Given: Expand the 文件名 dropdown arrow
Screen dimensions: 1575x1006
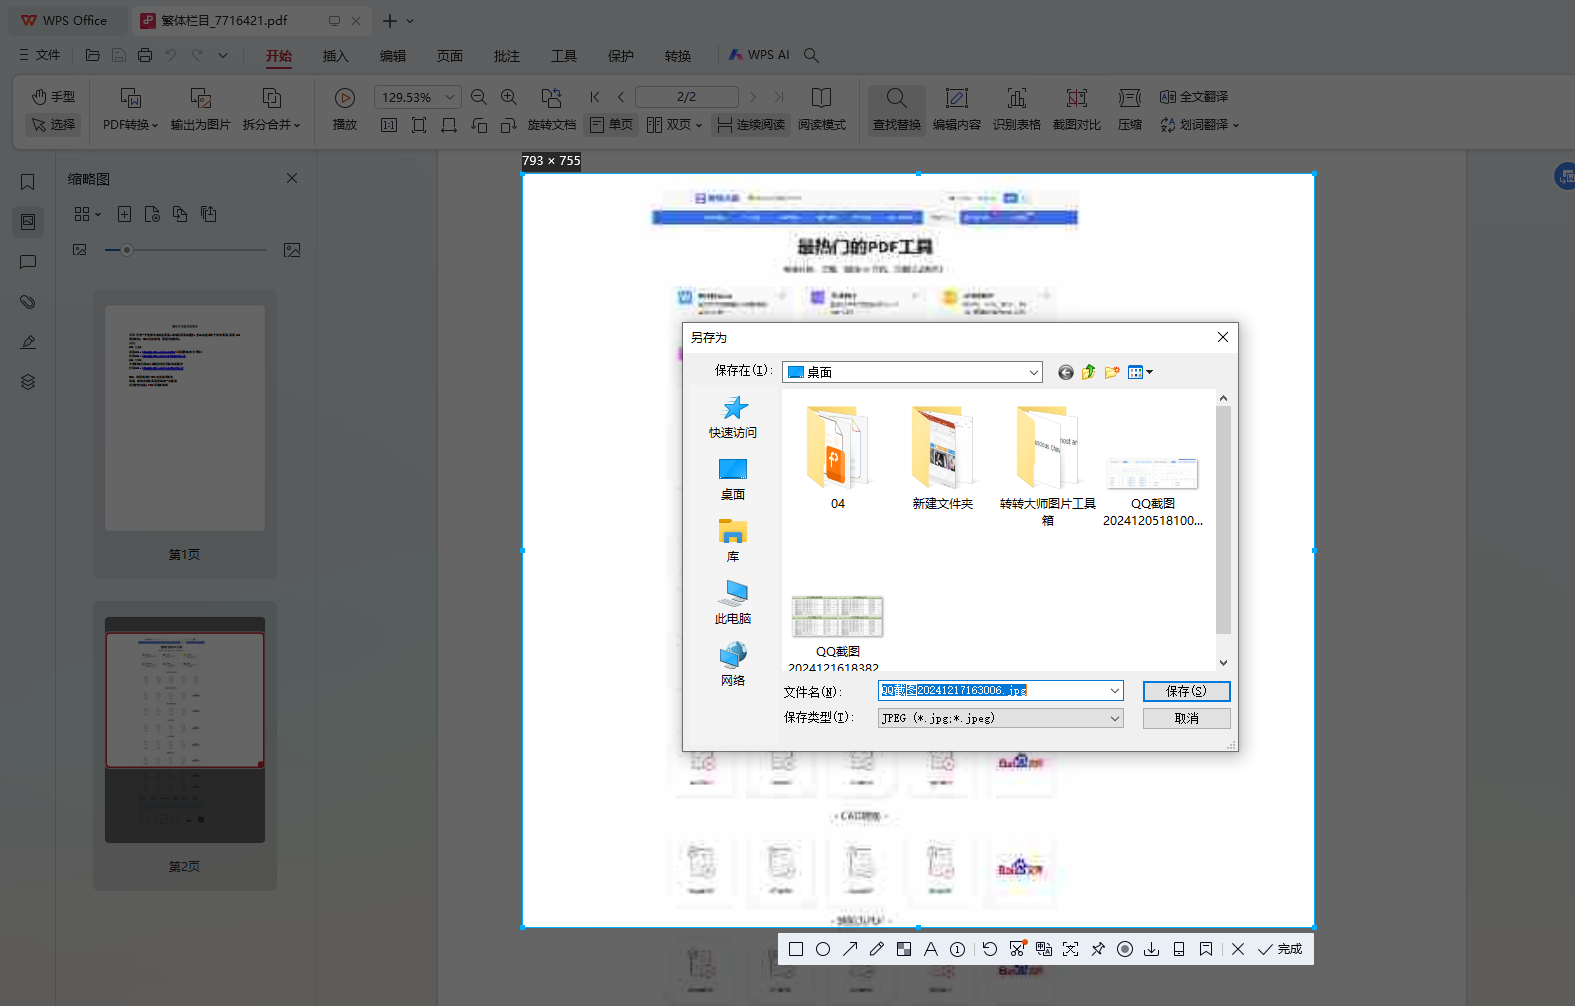Looking at the screenshot, I should pos(1114,691).
